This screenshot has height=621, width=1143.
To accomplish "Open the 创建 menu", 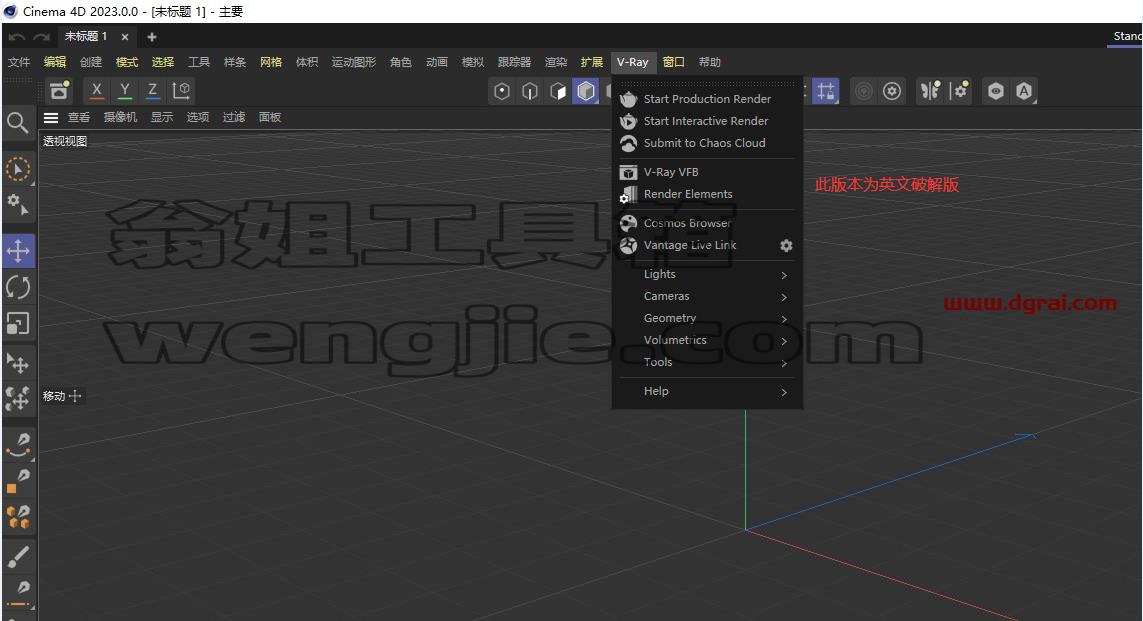I will (x=90, y=62).
